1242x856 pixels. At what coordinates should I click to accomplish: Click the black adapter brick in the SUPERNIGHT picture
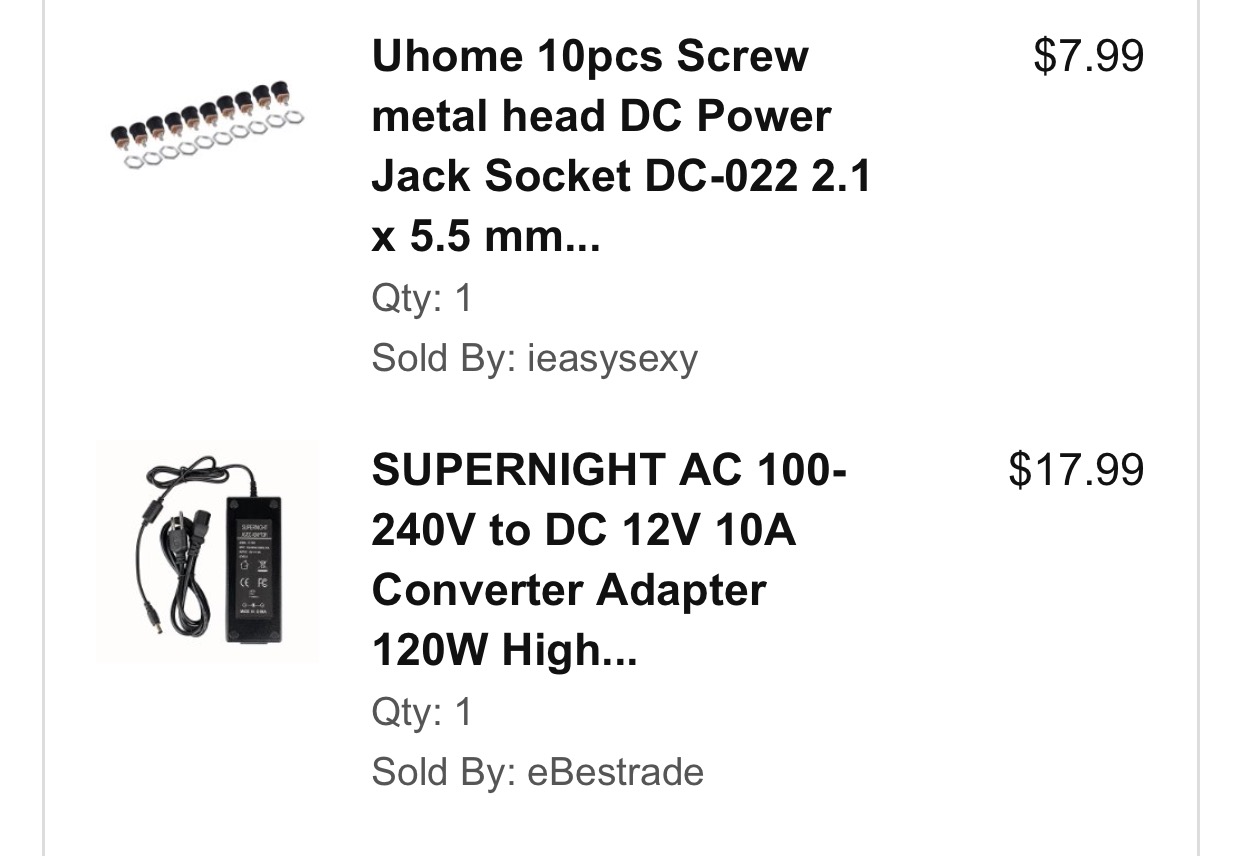(254, 568)
